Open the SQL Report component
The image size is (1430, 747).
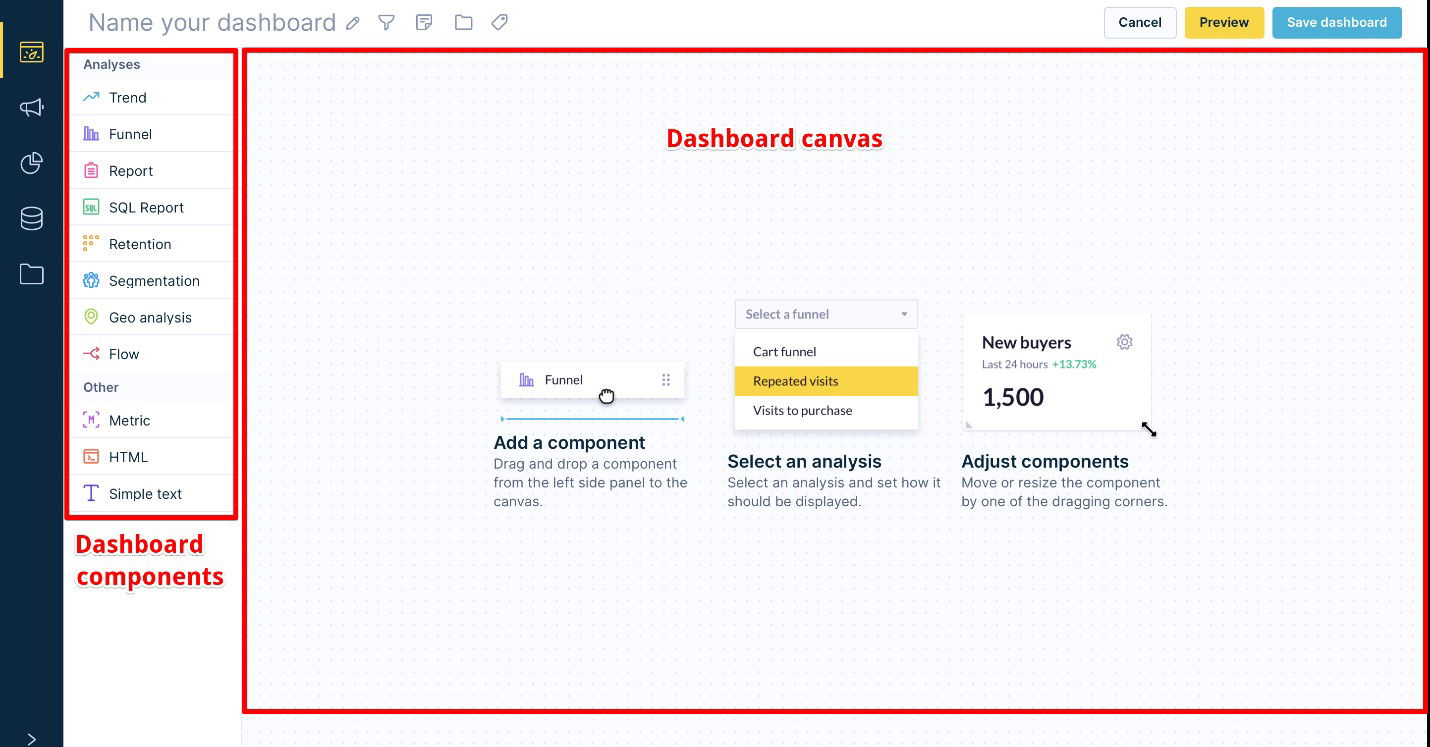tap(146, 207)
